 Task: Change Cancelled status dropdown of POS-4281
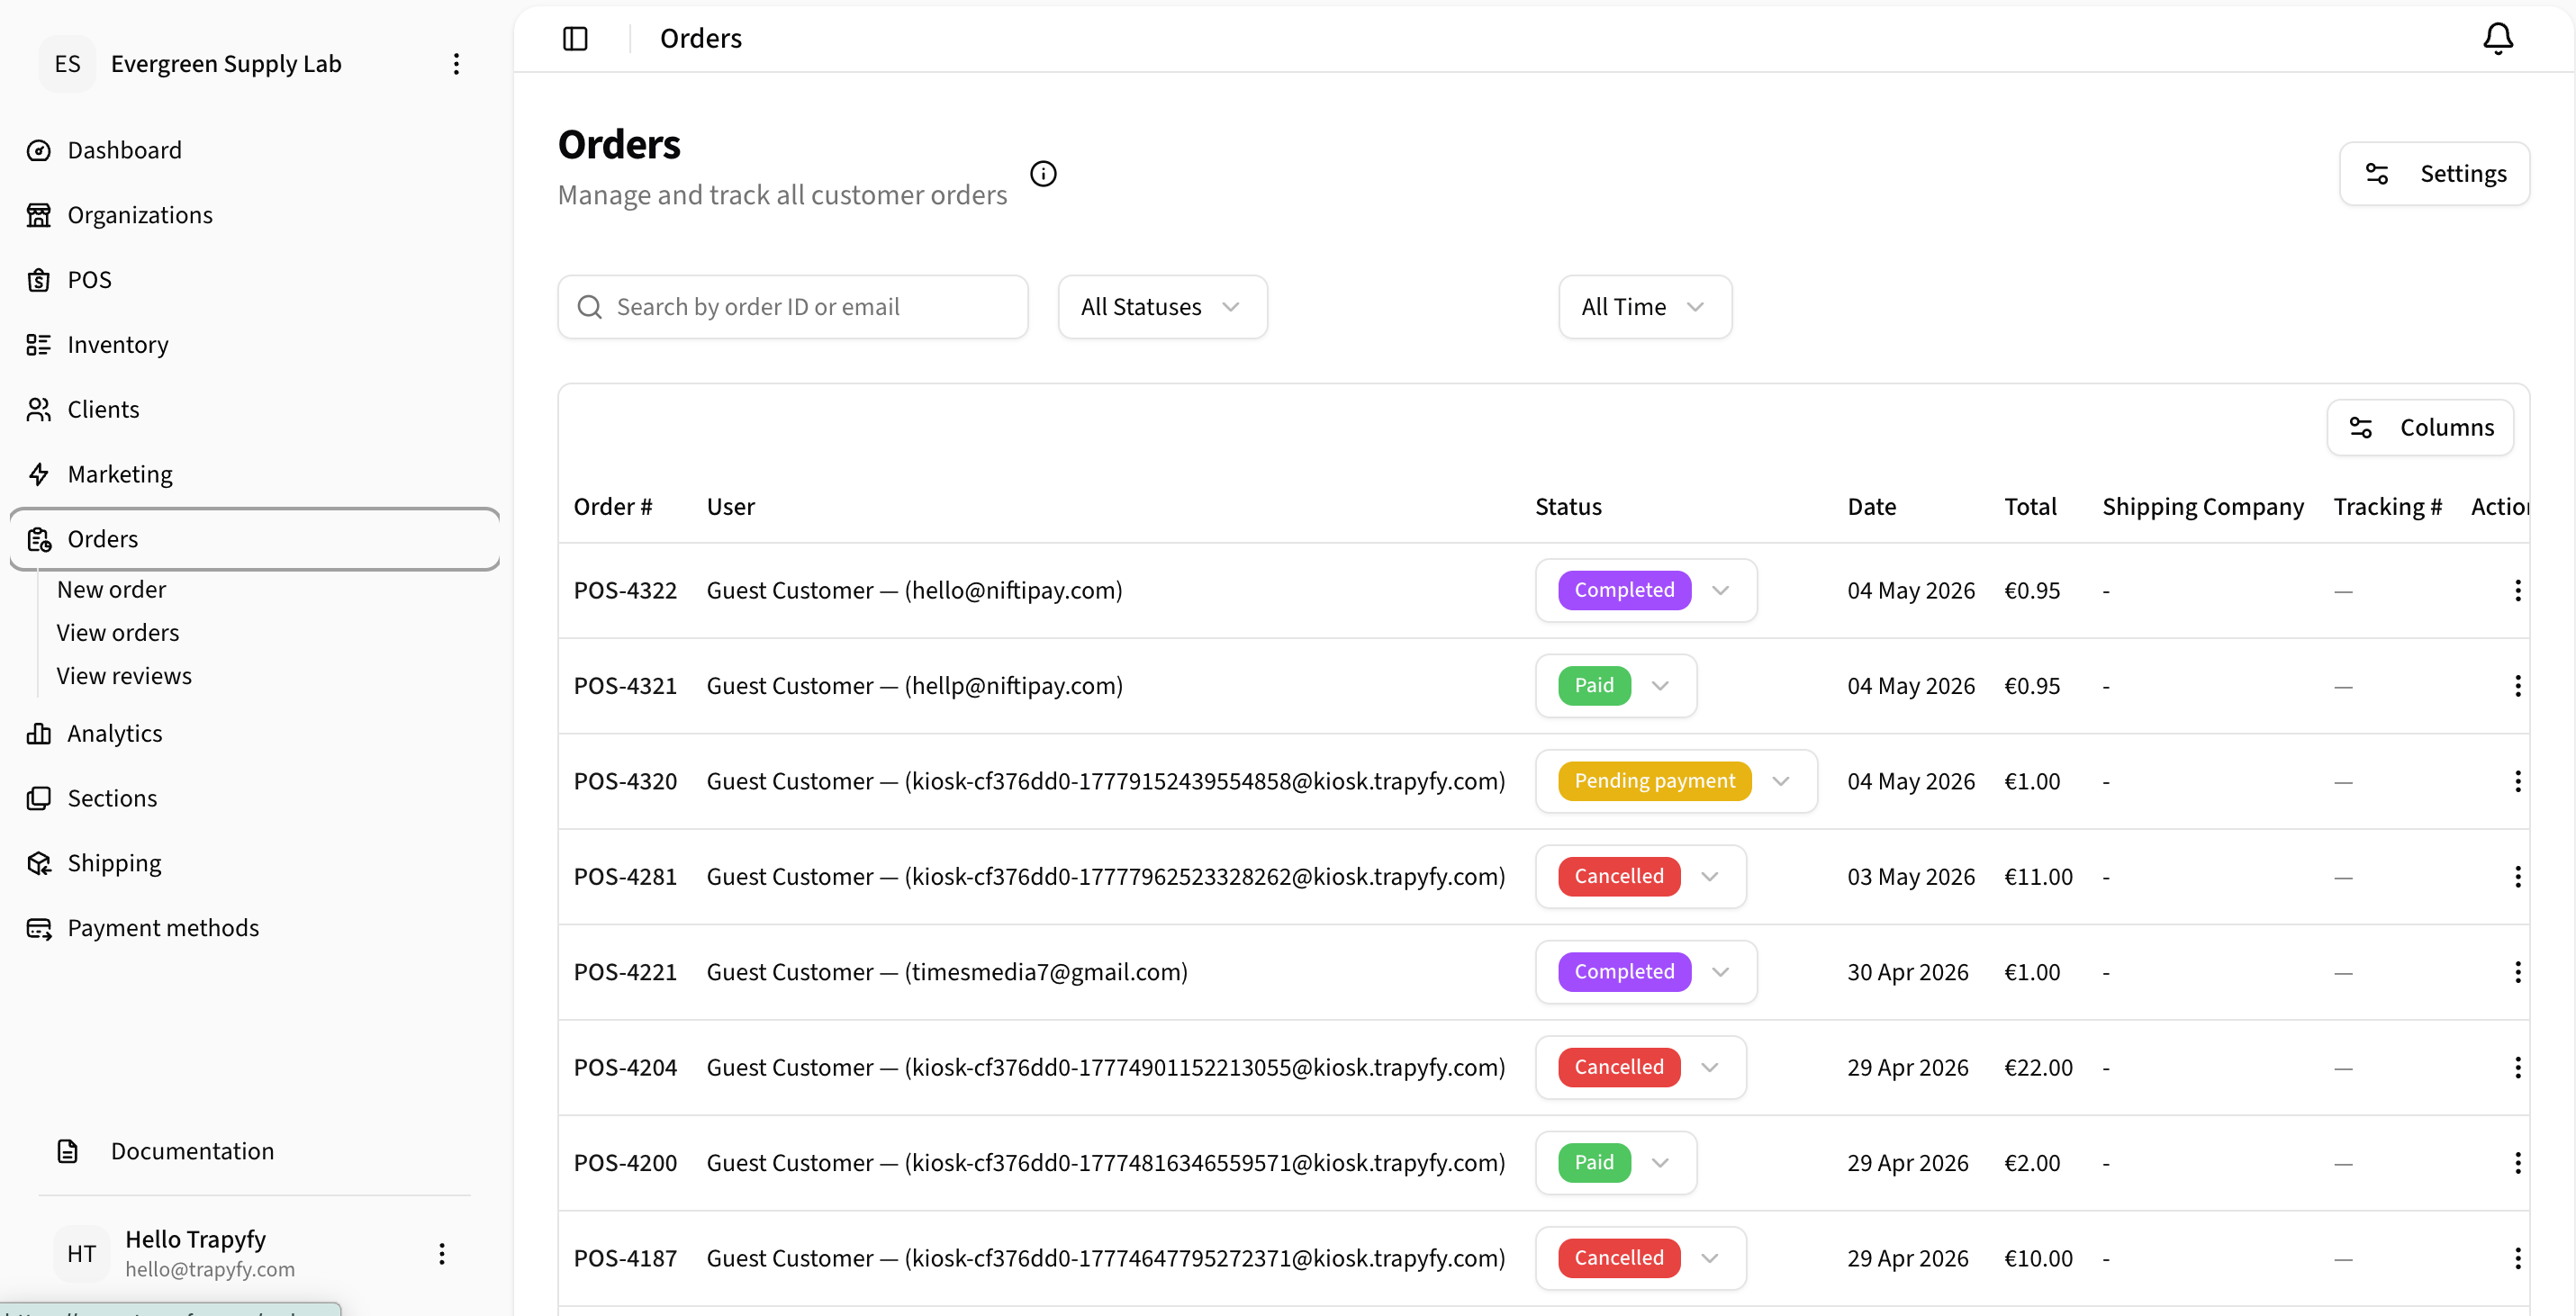[x=1641, y=877]
